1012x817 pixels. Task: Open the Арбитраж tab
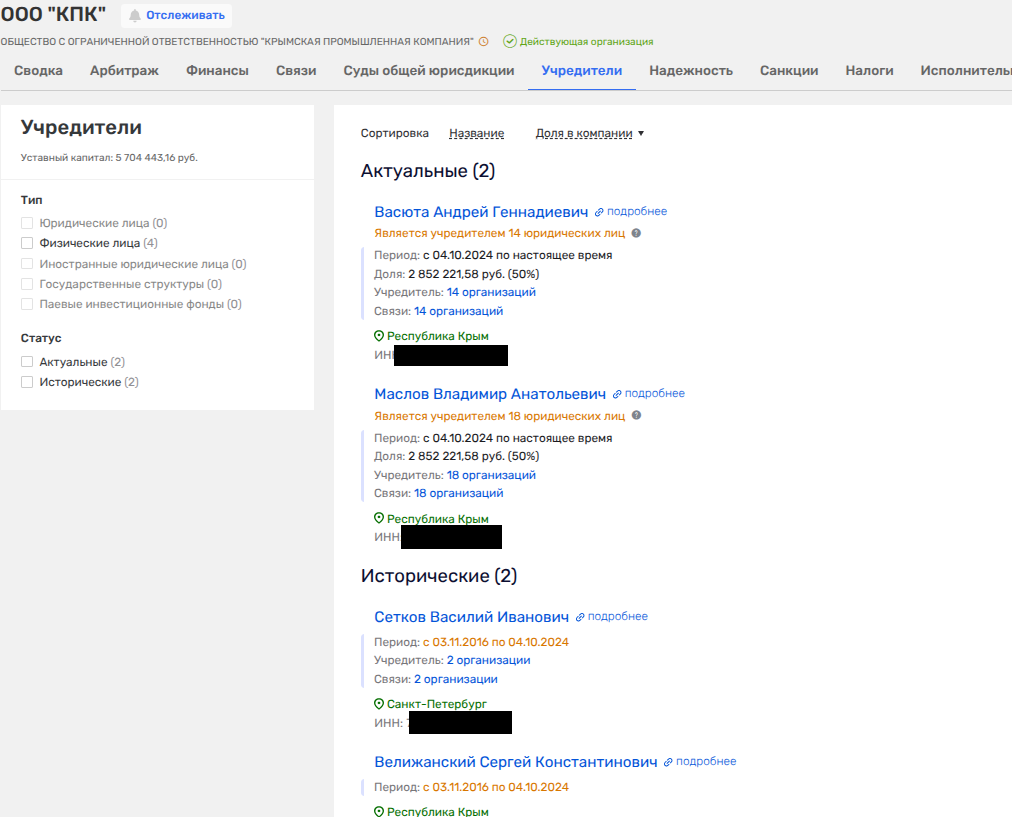pyautogui.click(x=124, y=71)
